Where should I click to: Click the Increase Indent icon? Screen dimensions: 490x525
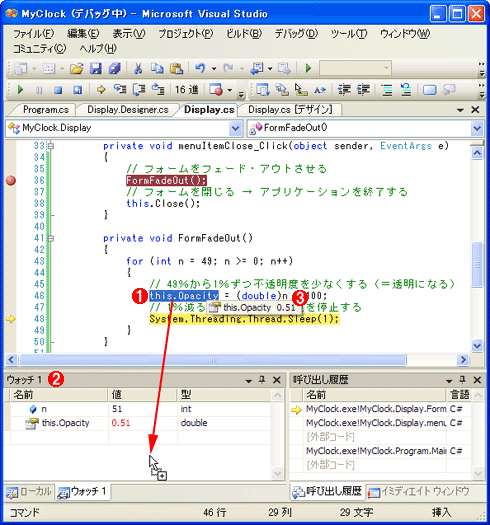(x=363, y=90)
